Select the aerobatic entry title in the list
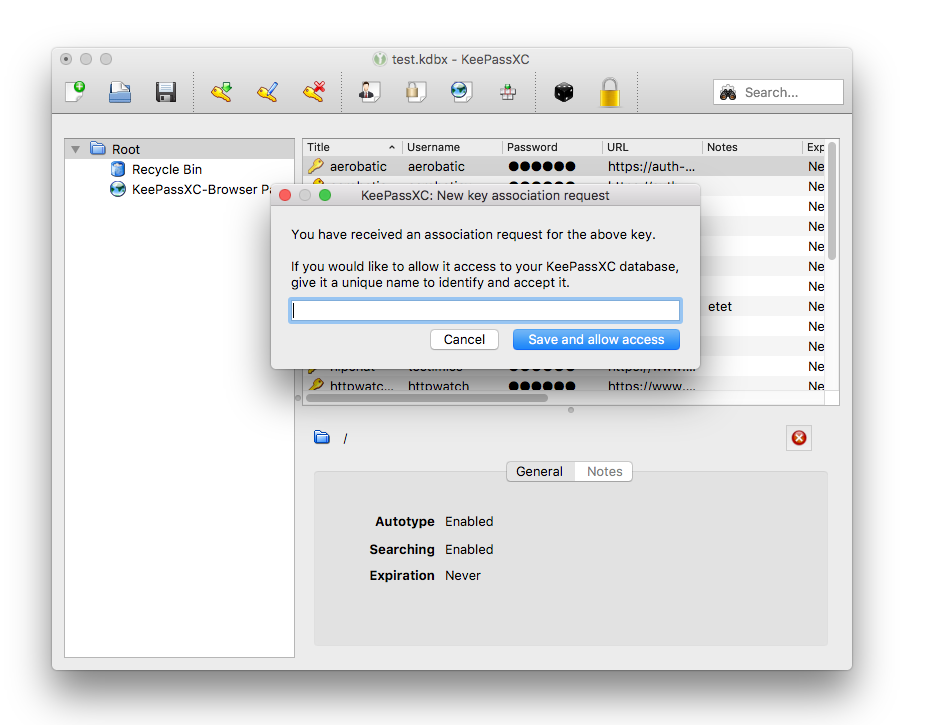Image resolution: width=927 pixels, height=725 pixels. (x=358, y=167)
